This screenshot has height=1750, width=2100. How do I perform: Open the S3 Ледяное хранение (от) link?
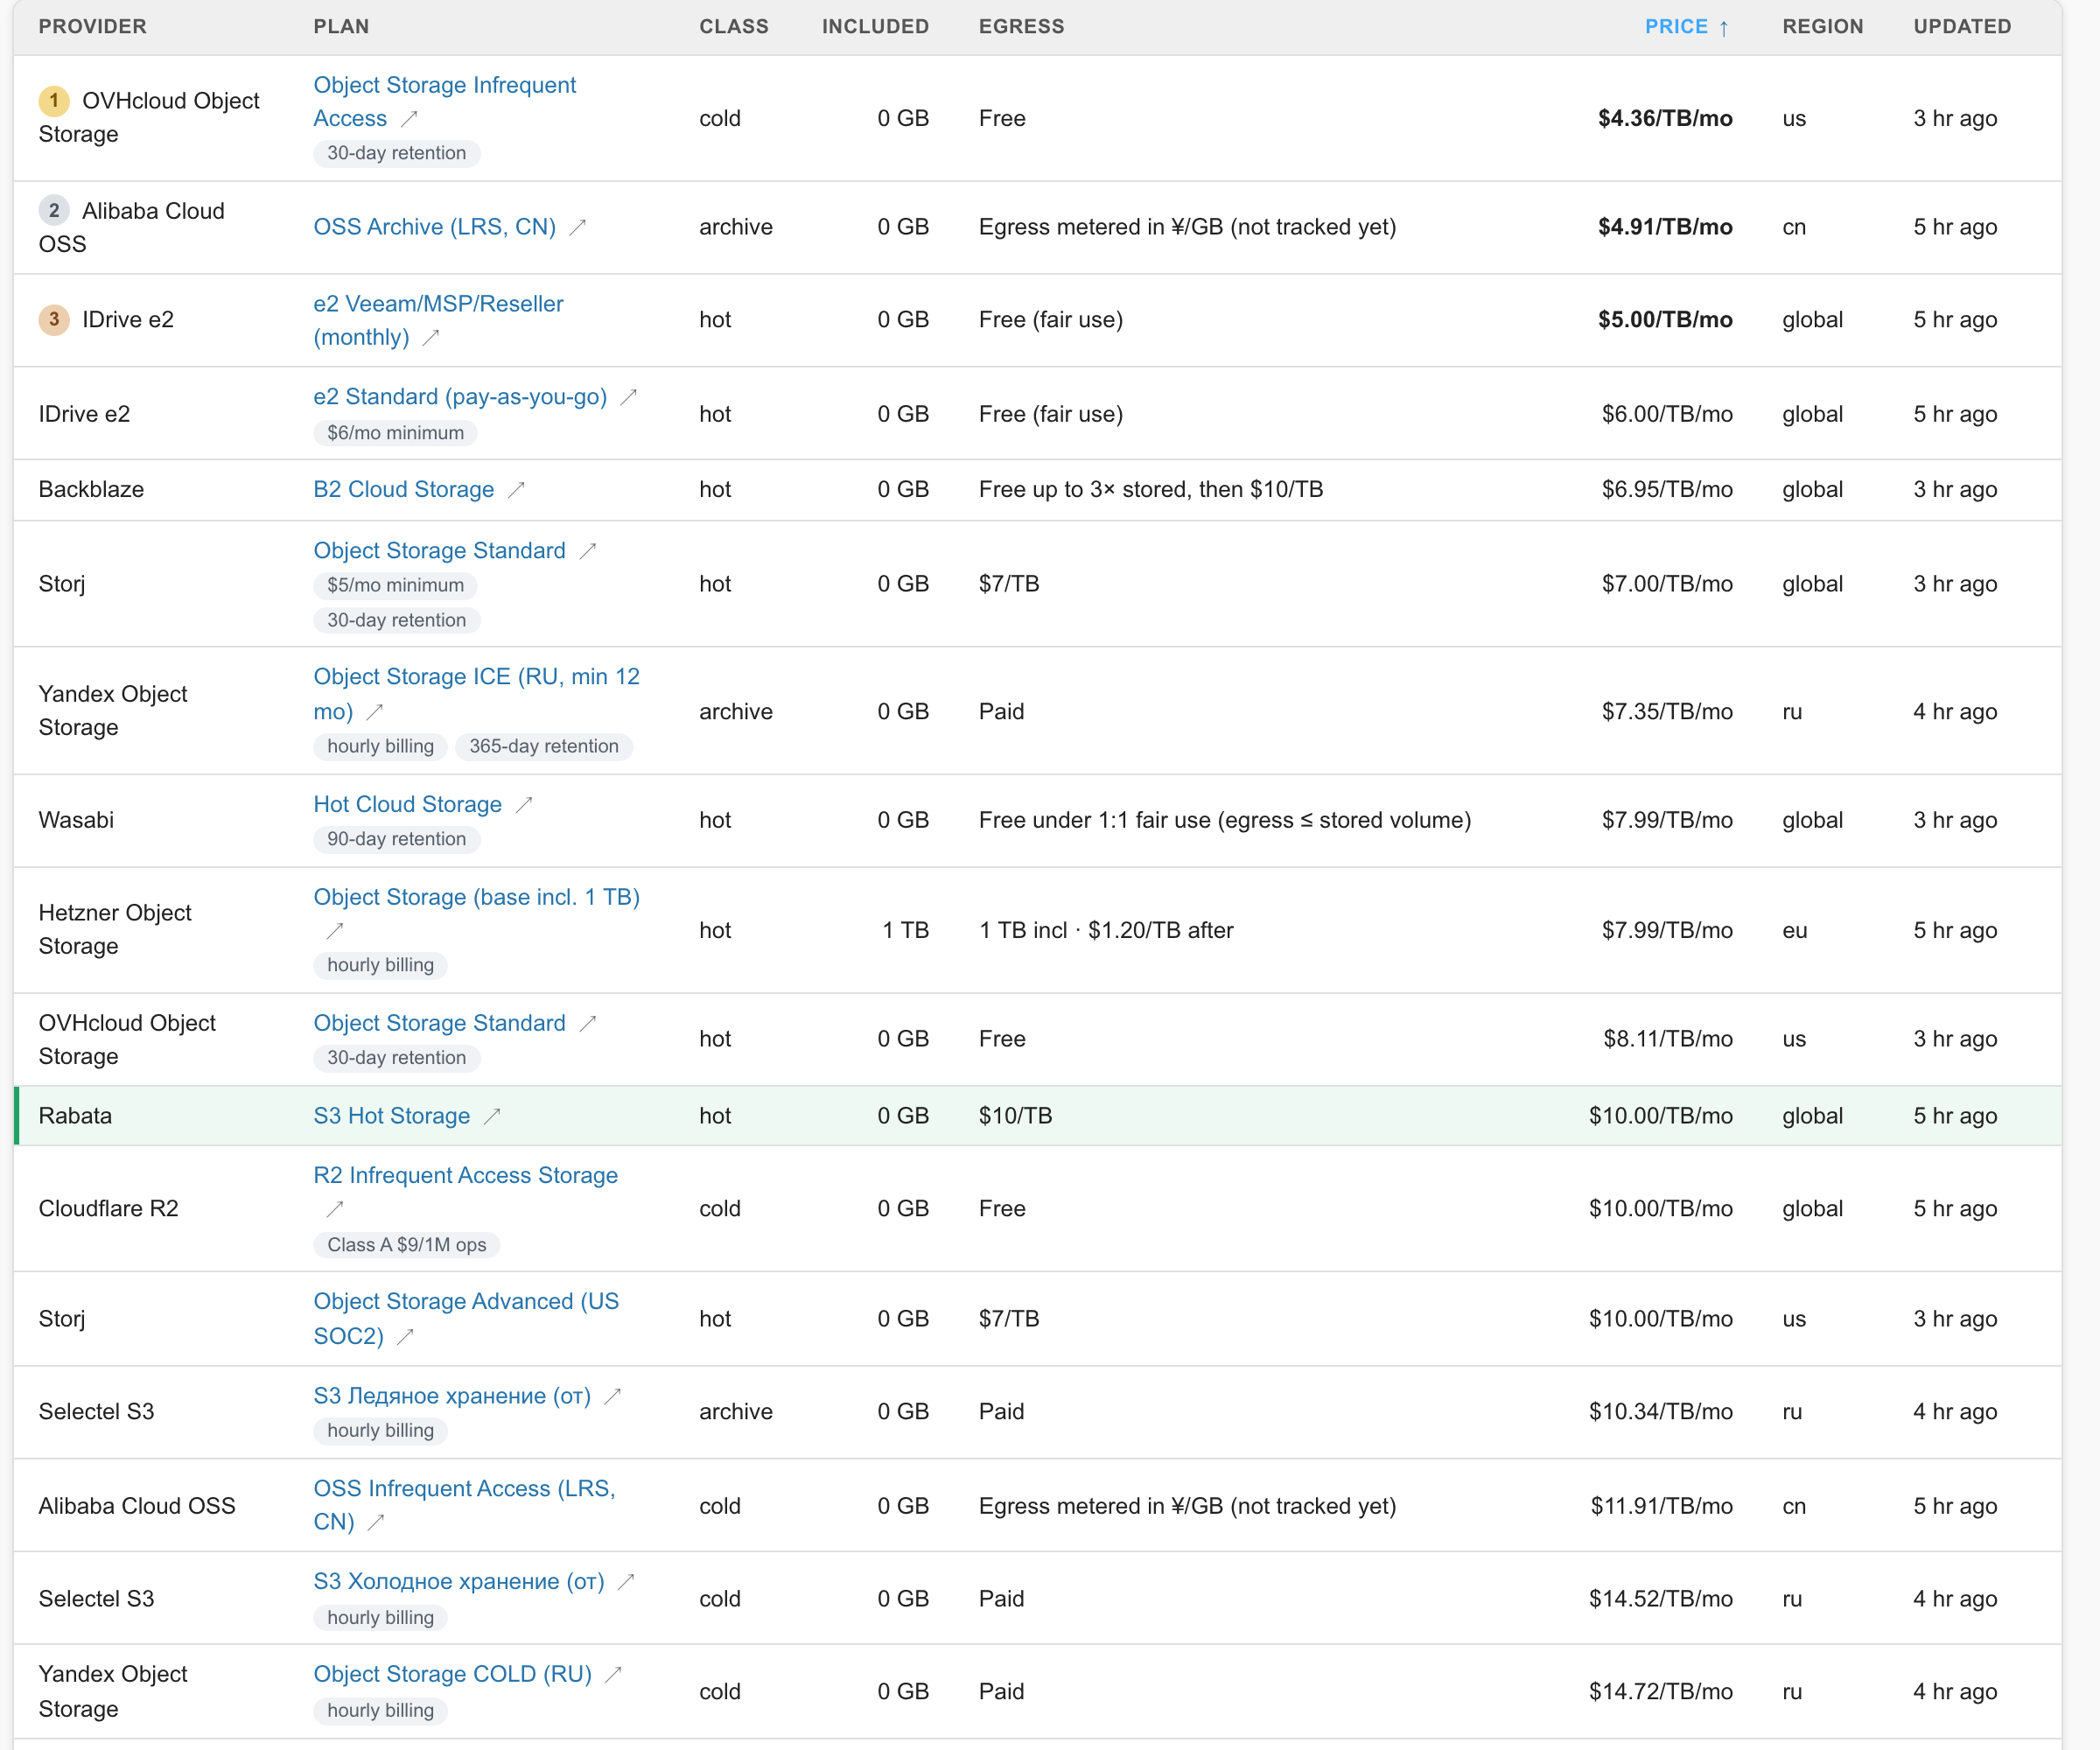pyautogui.click(x=452, y=1396)
